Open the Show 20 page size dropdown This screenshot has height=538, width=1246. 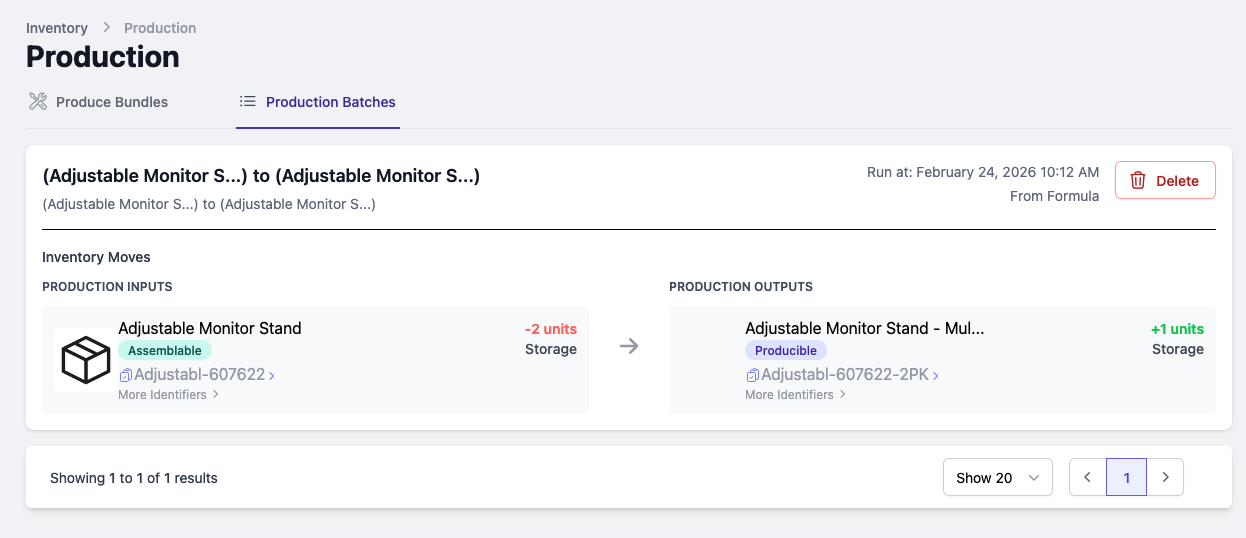click(x=997, y=478)
